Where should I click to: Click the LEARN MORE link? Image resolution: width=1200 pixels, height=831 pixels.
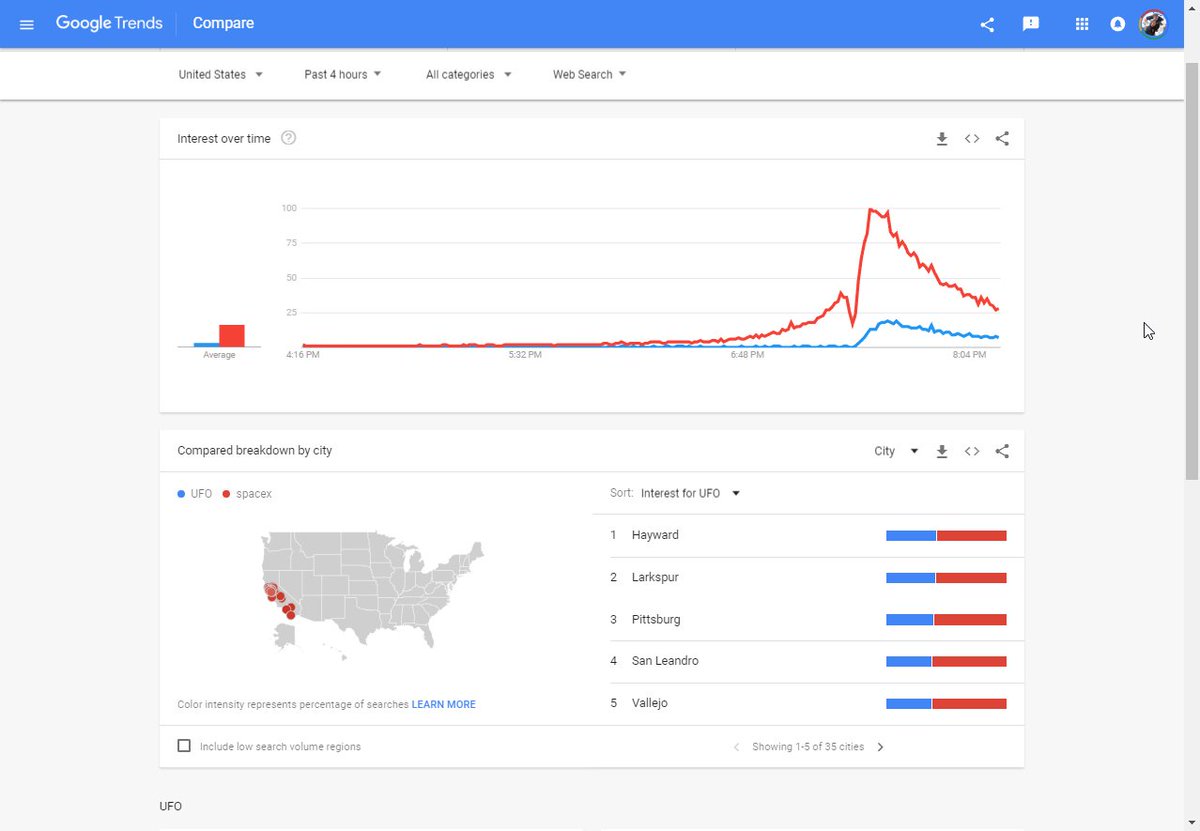click(x=444, y=704)
